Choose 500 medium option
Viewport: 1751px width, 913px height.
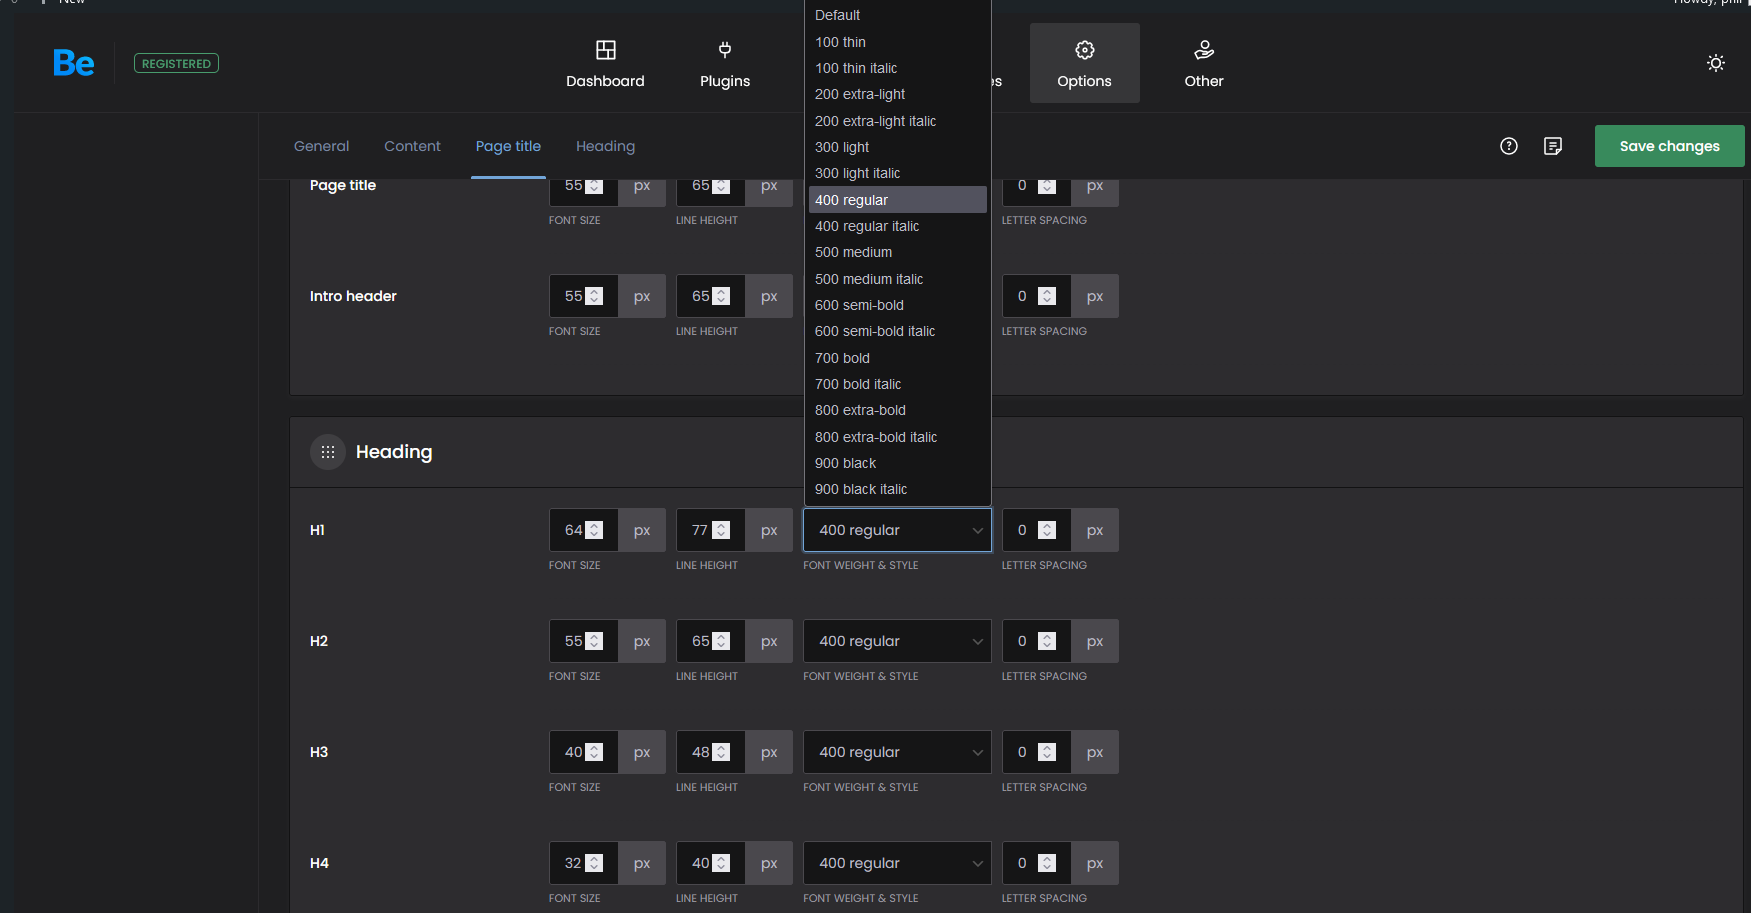898,252
